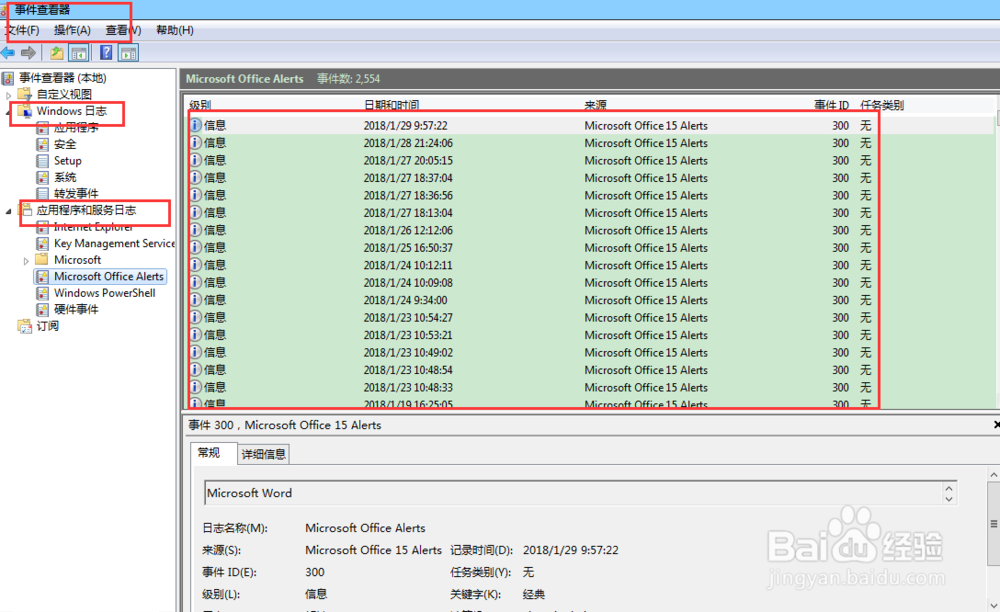Open the 系统 log
The width and height of the screenshot is (1000, 612).
point(65,177)
